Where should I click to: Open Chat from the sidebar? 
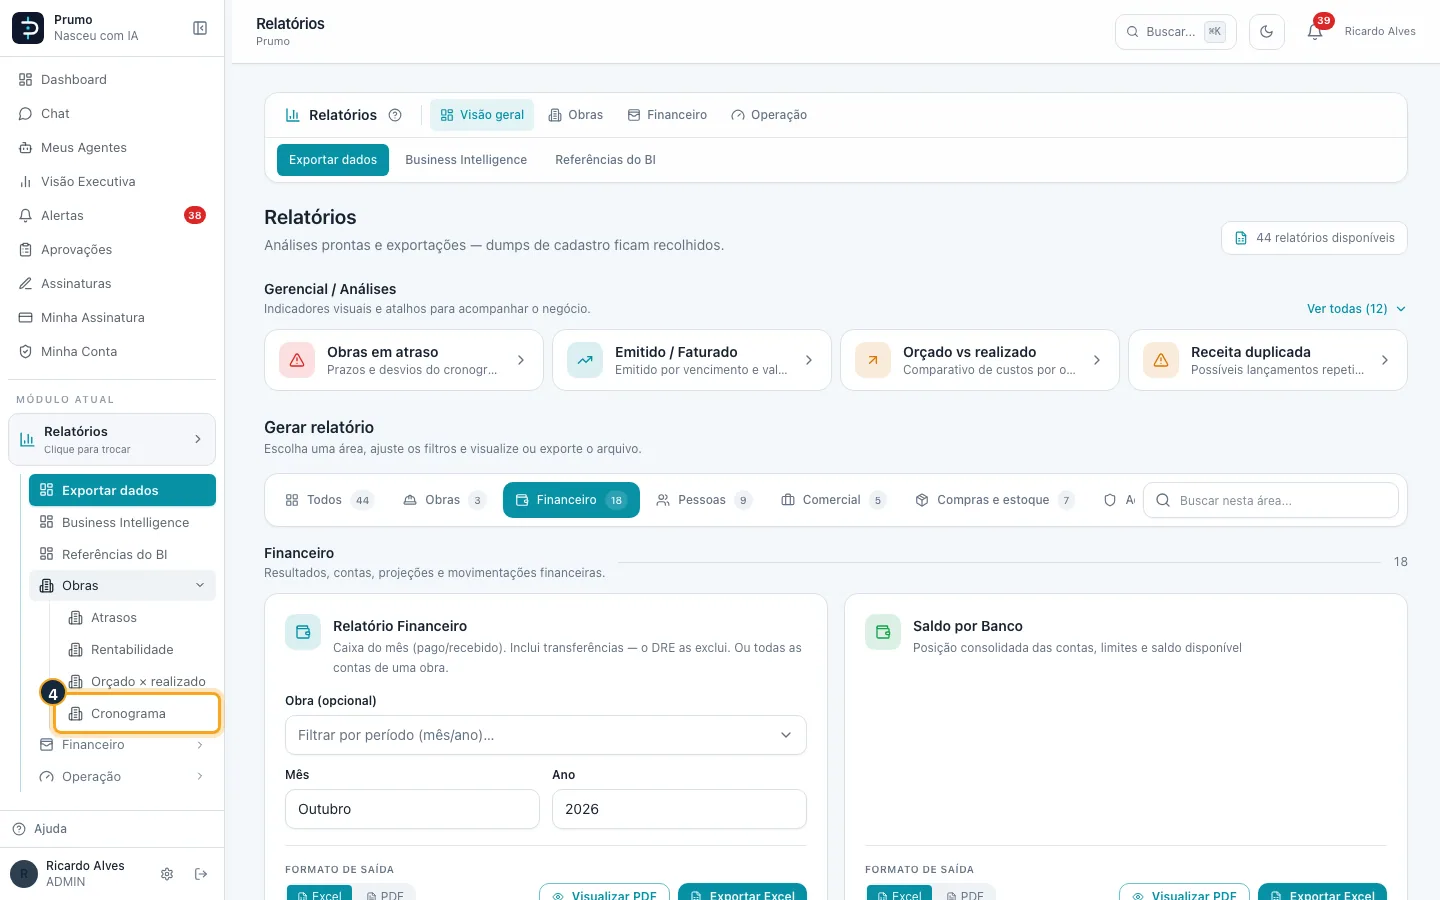coord(112,114)
